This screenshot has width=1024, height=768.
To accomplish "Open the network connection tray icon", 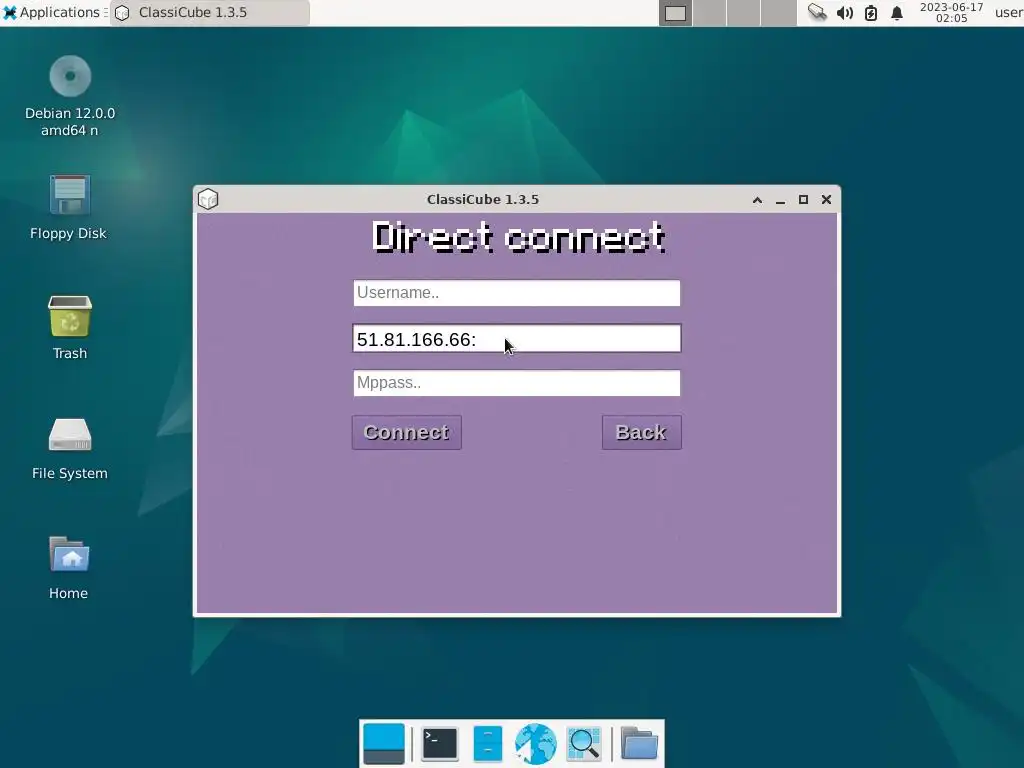I will pyautogui.click(x=817, y=12).
